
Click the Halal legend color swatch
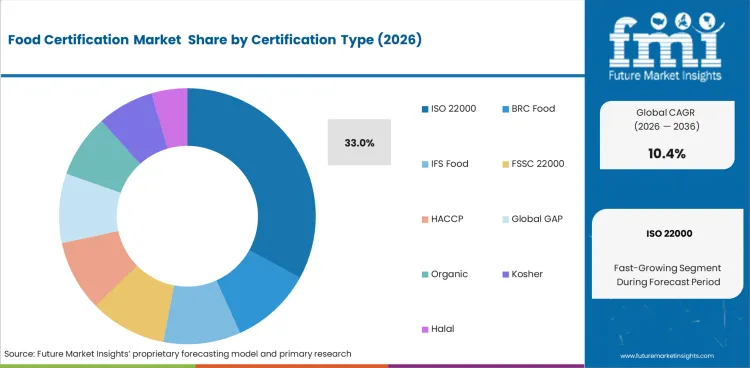click(x=425, y=330)
